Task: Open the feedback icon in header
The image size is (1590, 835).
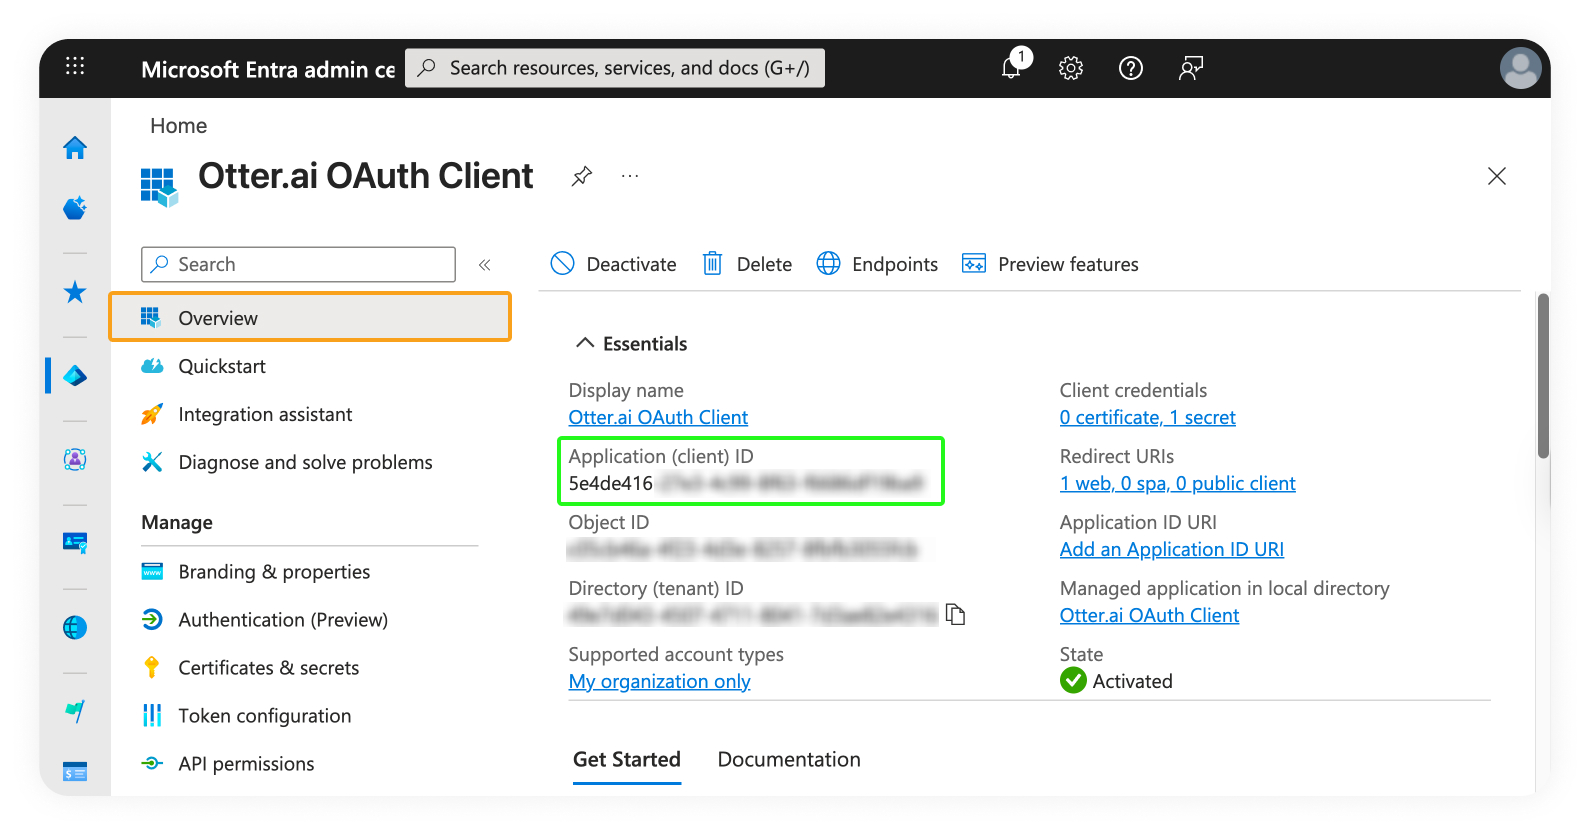Action: pos(1190,68)
